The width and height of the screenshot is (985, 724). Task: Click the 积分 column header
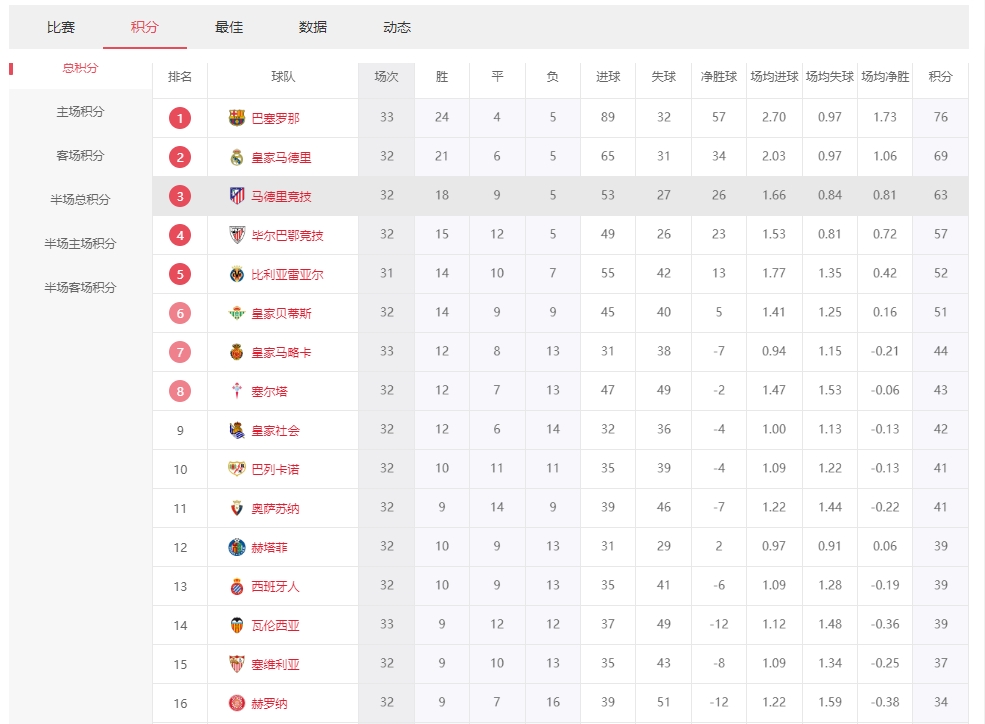pos(940,77)
